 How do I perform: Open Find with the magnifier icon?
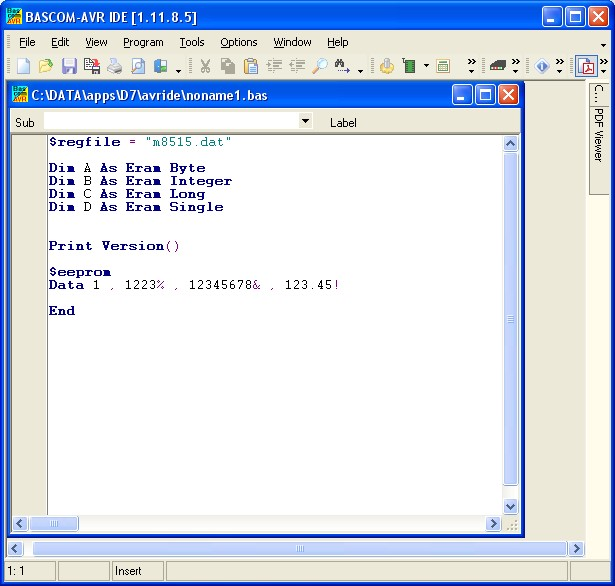(320, 66)
